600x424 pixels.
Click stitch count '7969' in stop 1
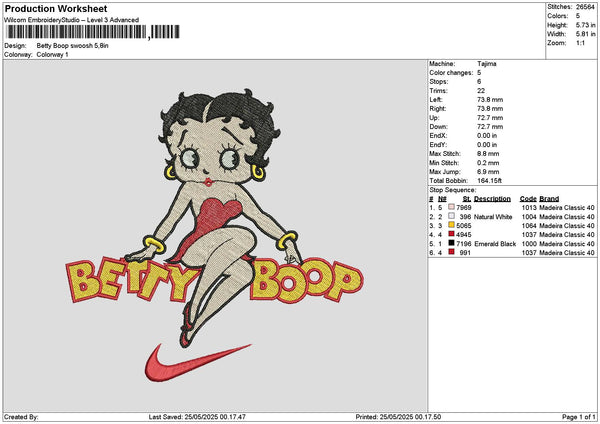tap(464, 207)
